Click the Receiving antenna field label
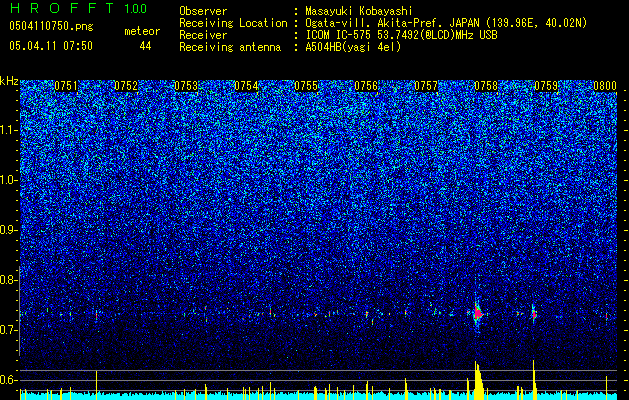Image resolution: width=629 pixels, height=400 pixels. tap(230, 47)
